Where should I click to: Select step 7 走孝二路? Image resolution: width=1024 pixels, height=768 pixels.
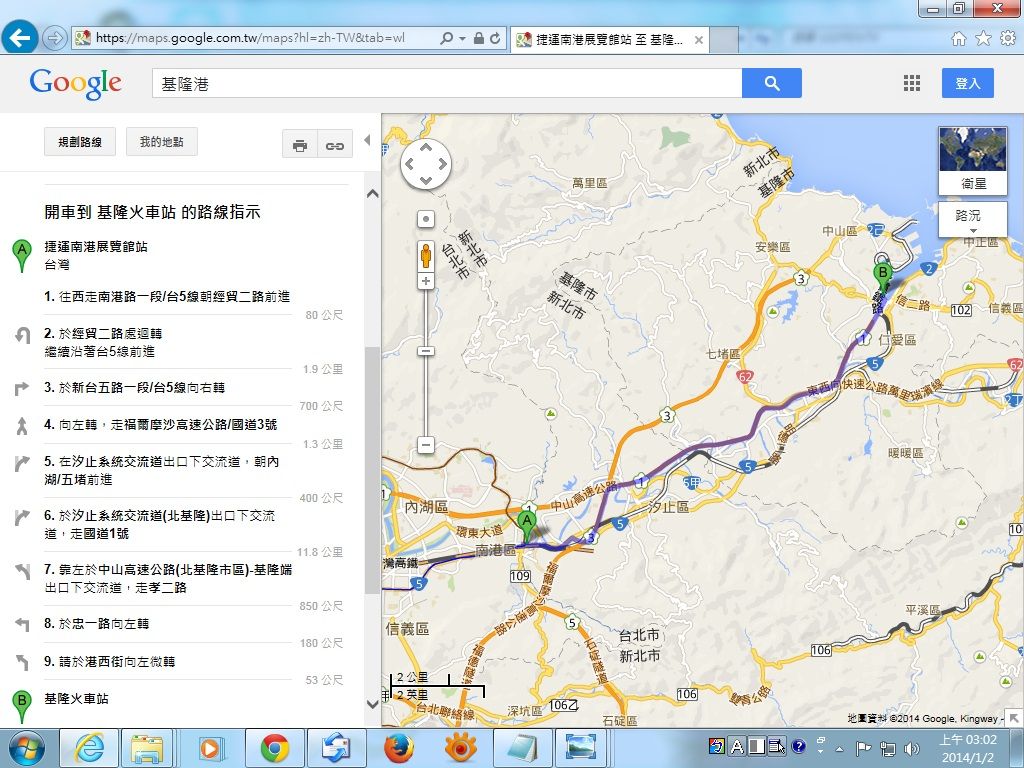coord(168,579)
